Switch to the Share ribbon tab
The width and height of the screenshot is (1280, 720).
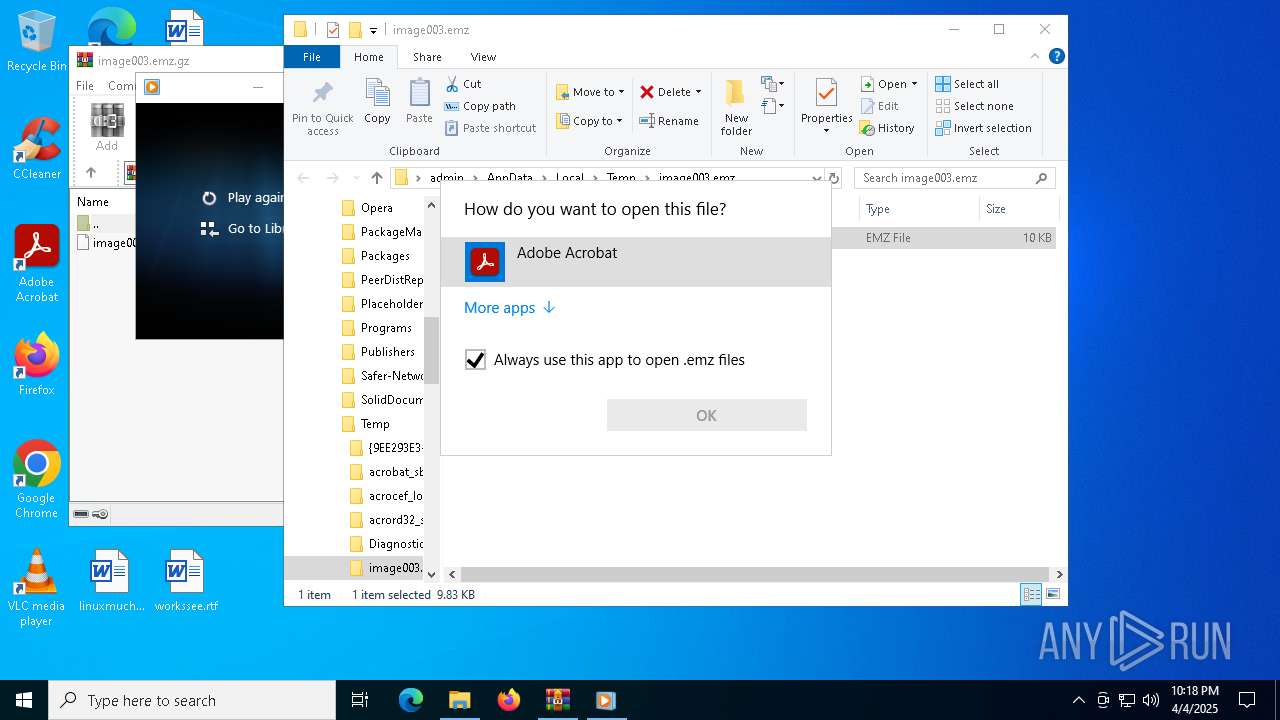(x=427, y=57)
